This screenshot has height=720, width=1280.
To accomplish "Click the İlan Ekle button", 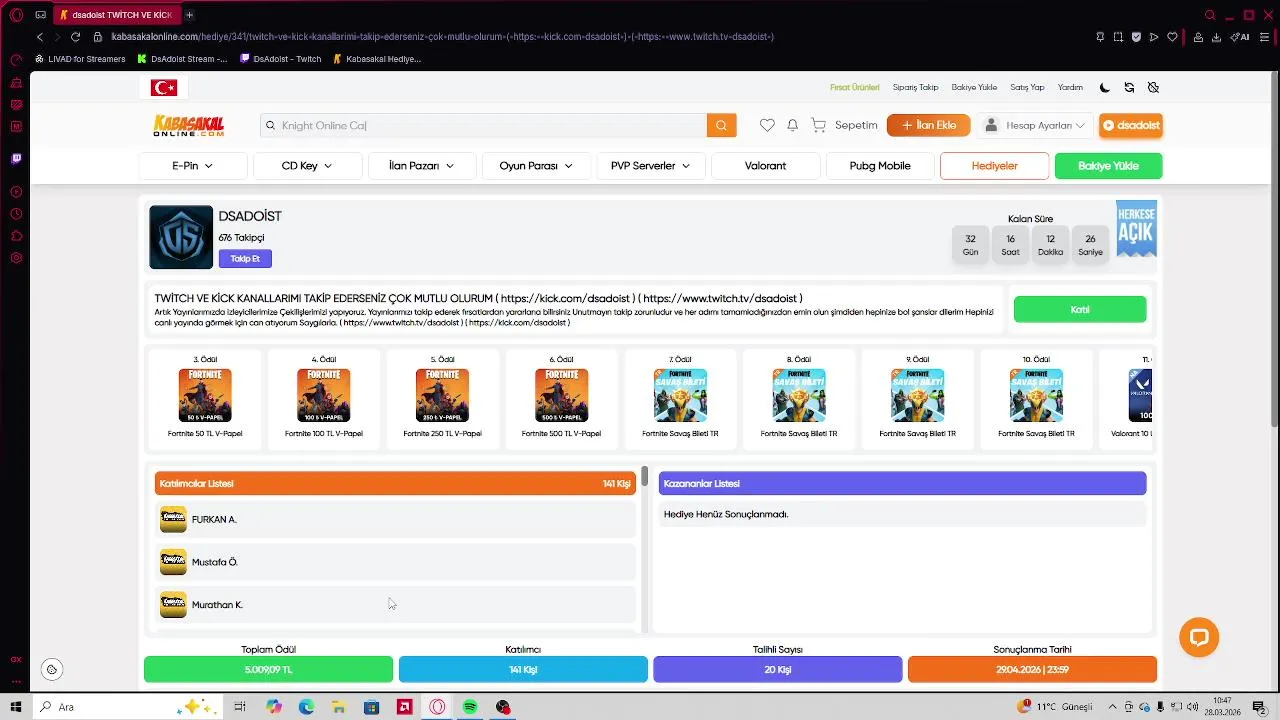I will [x=928, y=125].
